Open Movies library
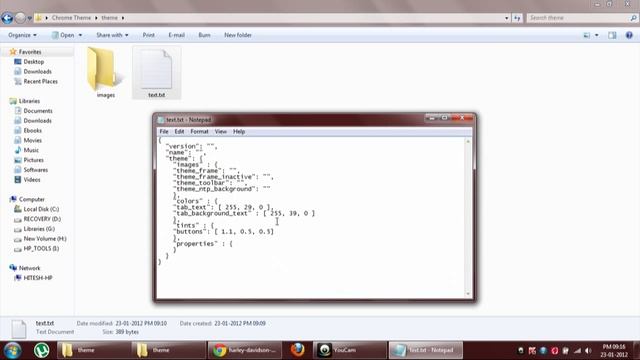Screen dimensions: 640x360 point(32,140)
